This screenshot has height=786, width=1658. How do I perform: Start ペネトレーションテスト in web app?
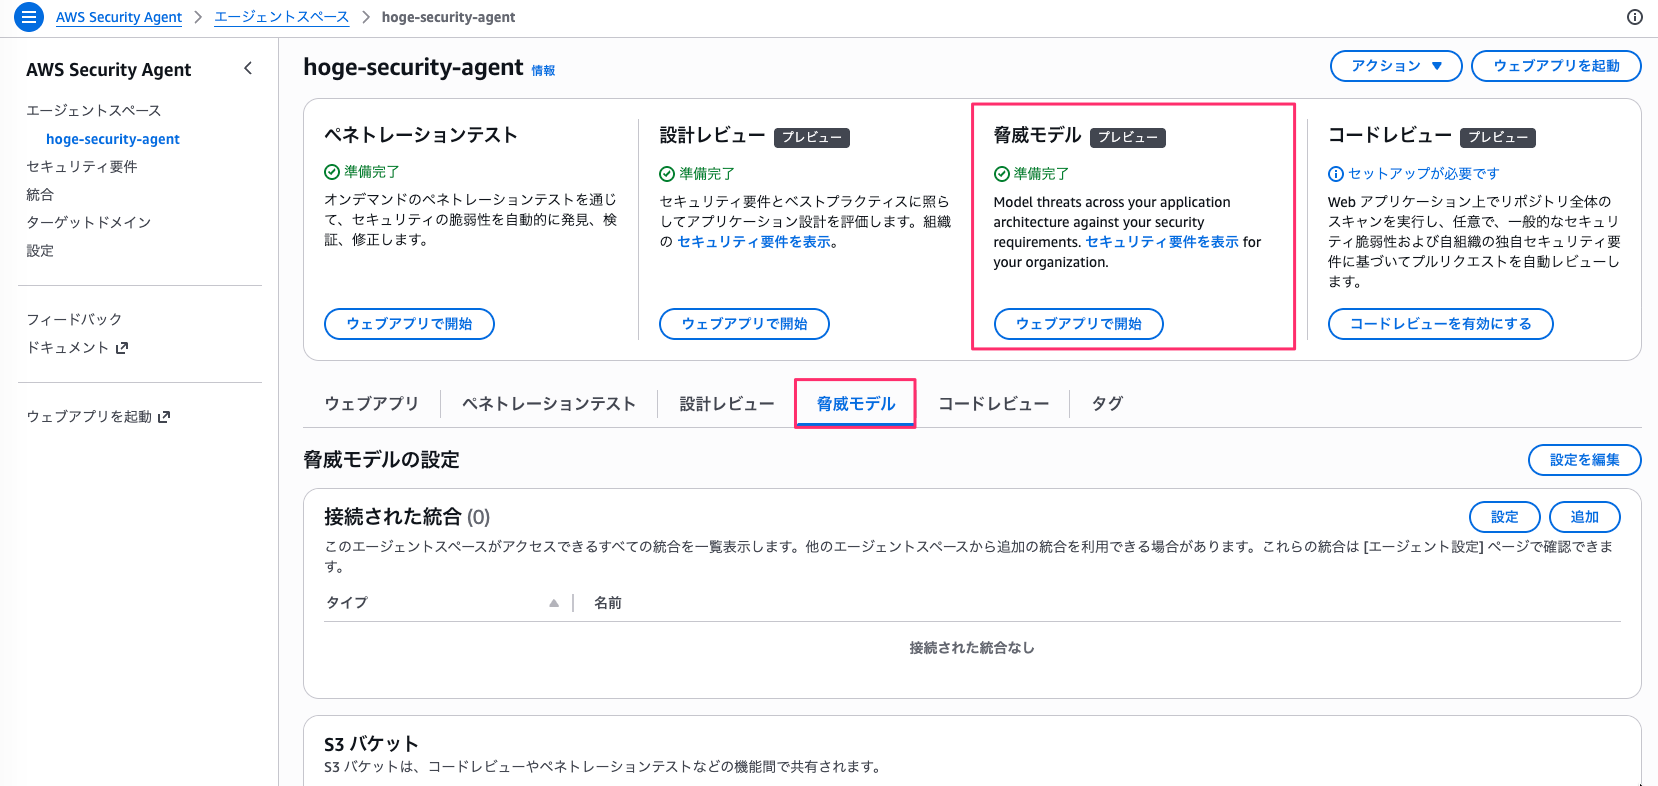[x=409, y=324]
